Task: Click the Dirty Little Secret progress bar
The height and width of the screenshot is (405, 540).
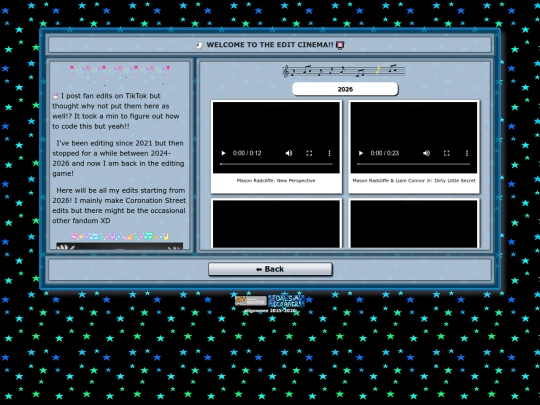Action: (x=414, y=164)
